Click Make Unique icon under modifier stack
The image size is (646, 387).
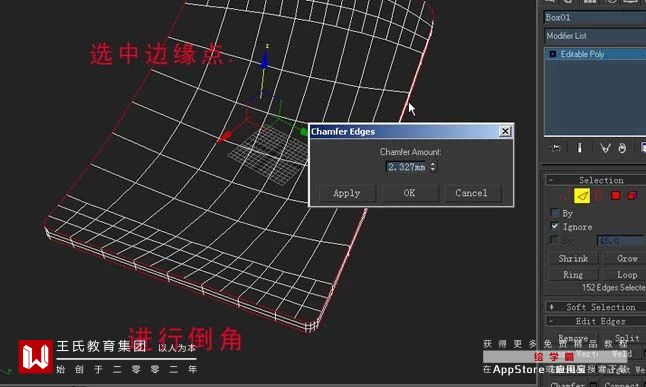(604, 148)
